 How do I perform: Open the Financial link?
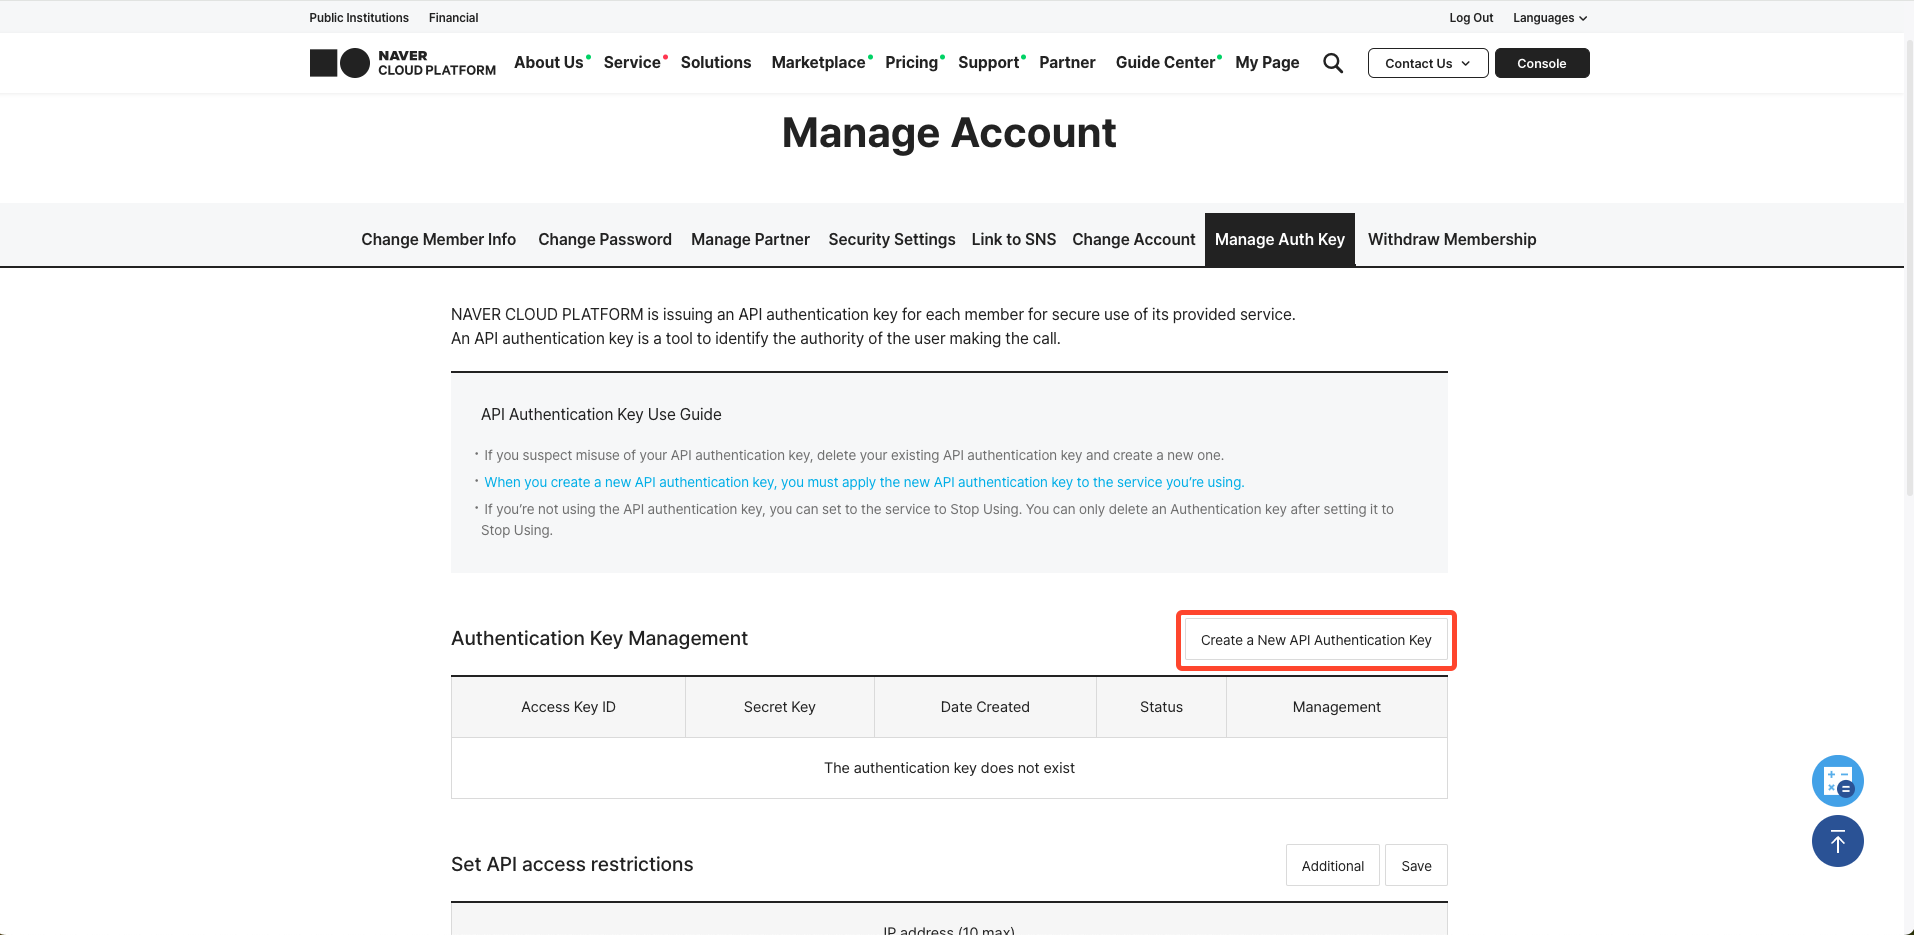click(453, 18)
